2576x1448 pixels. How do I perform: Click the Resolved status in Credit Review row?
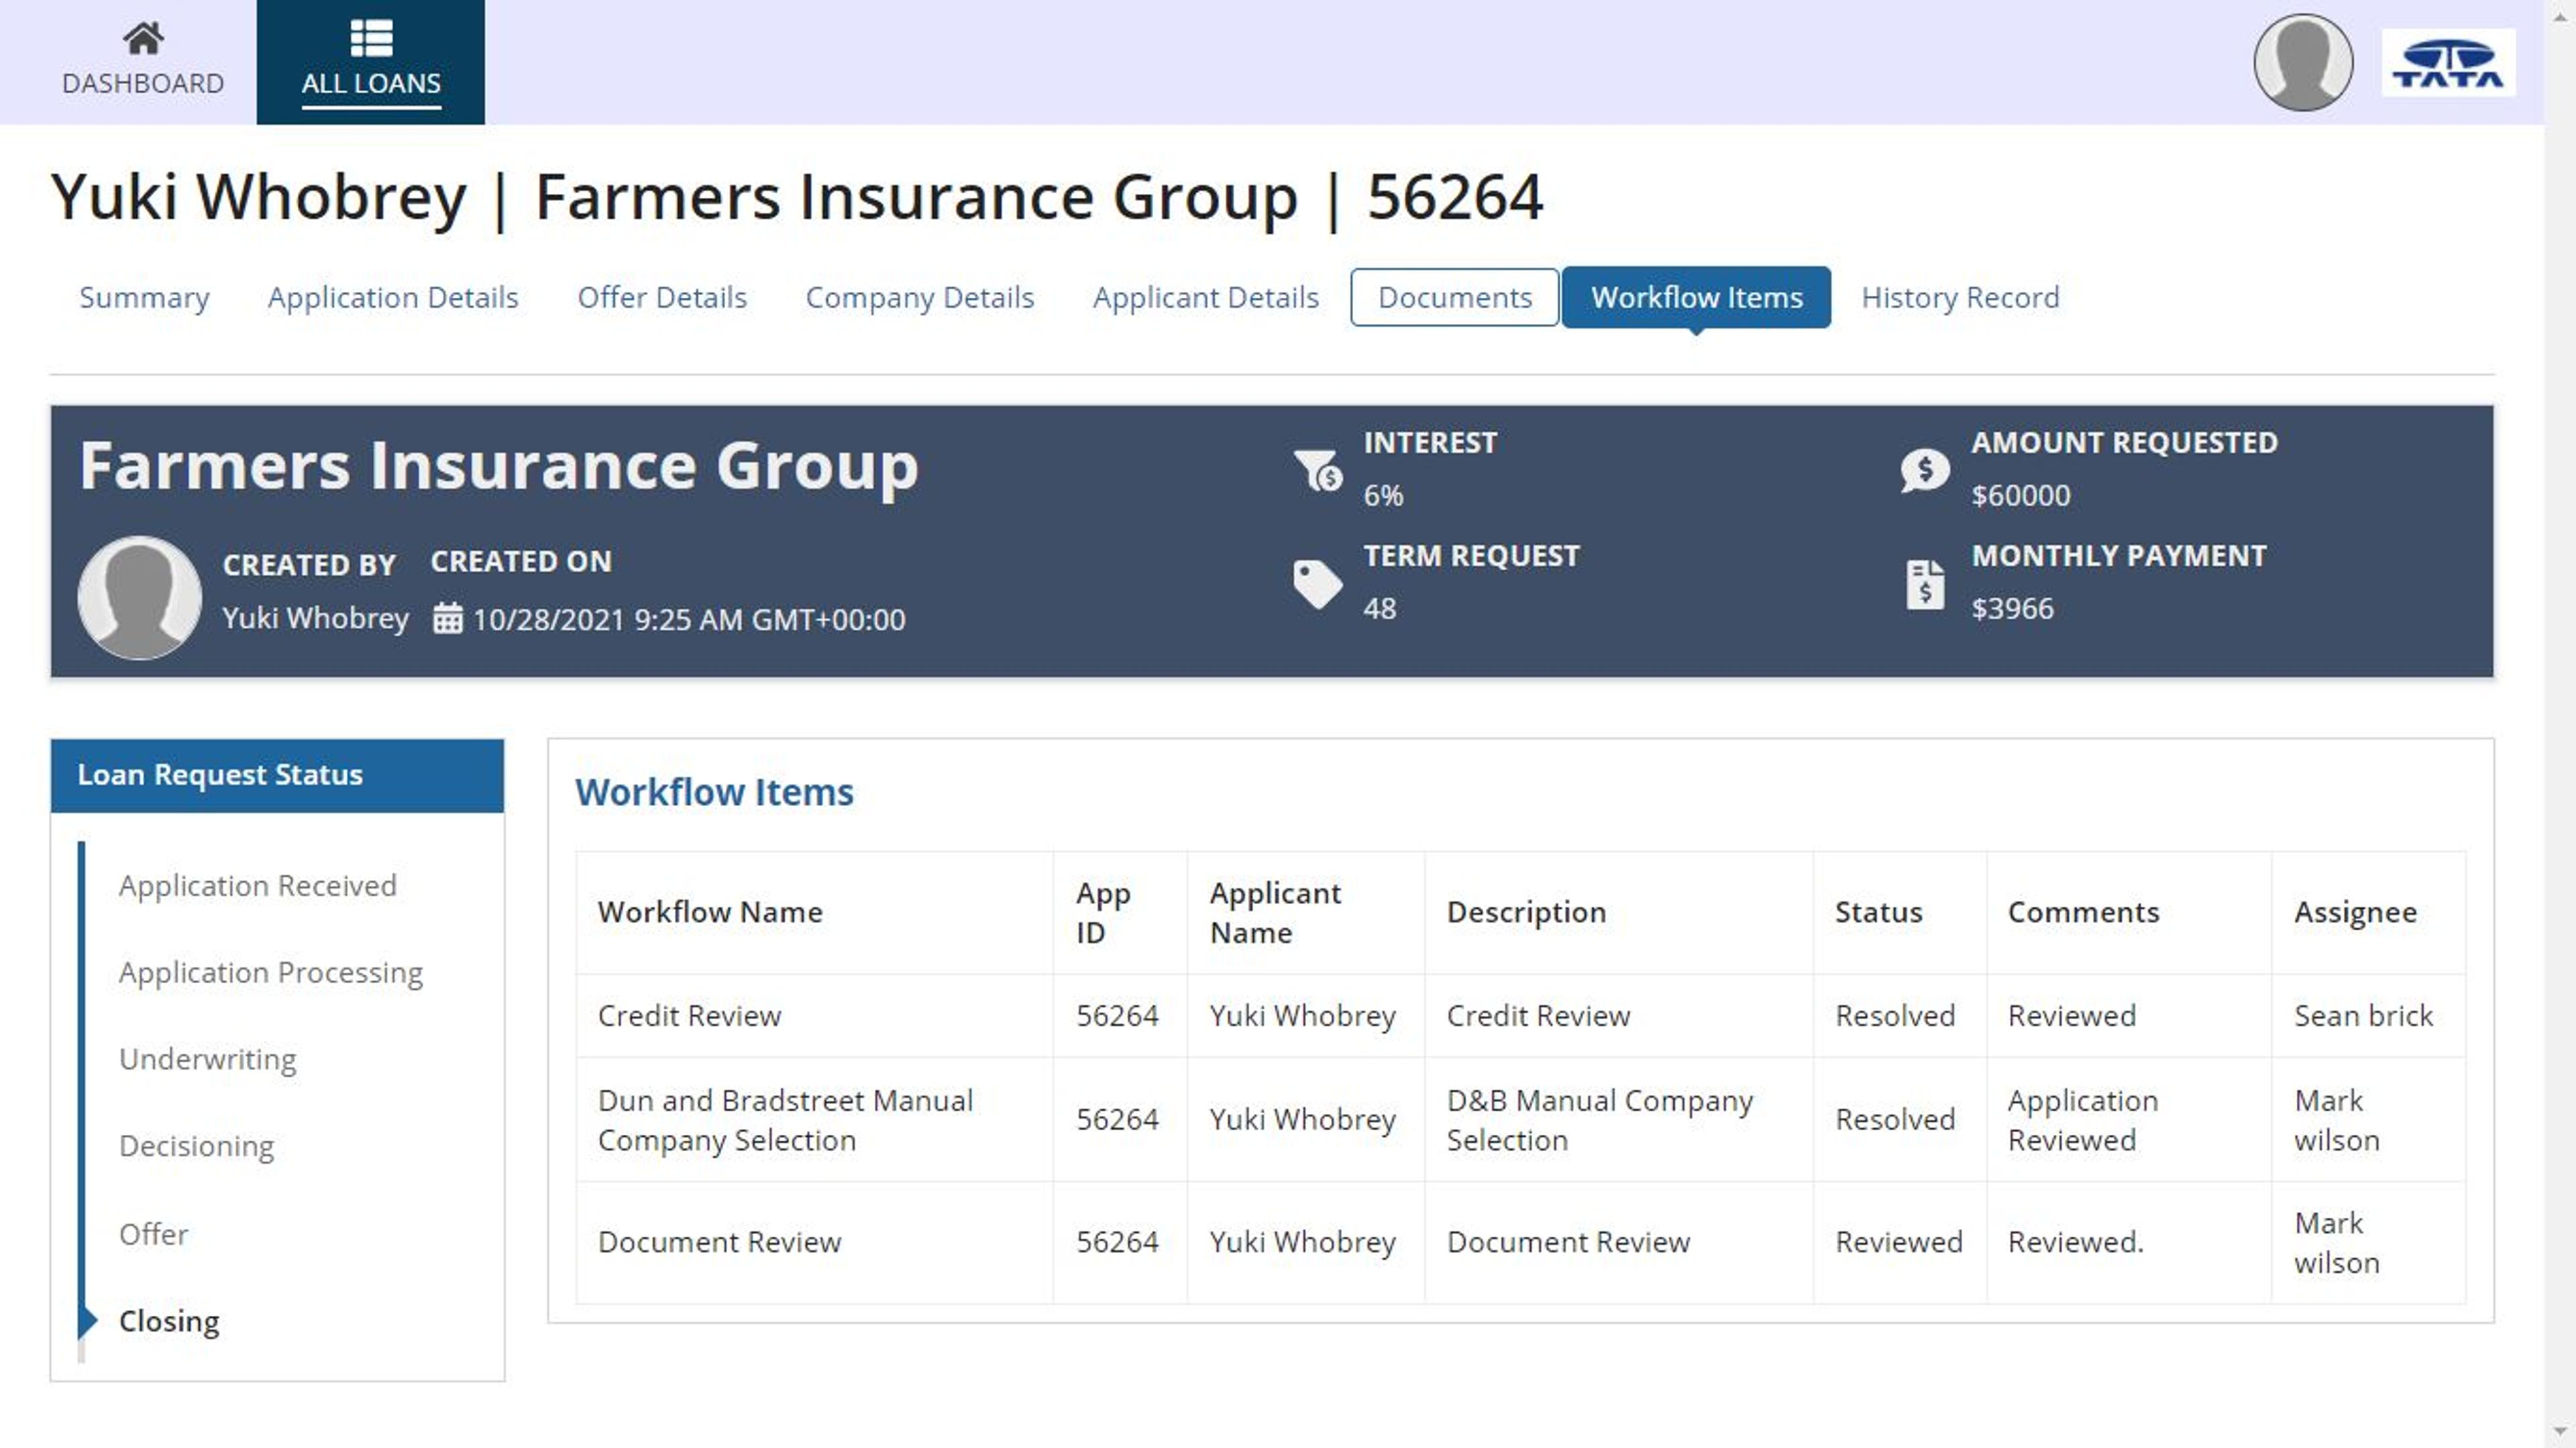[1894, 1016]
